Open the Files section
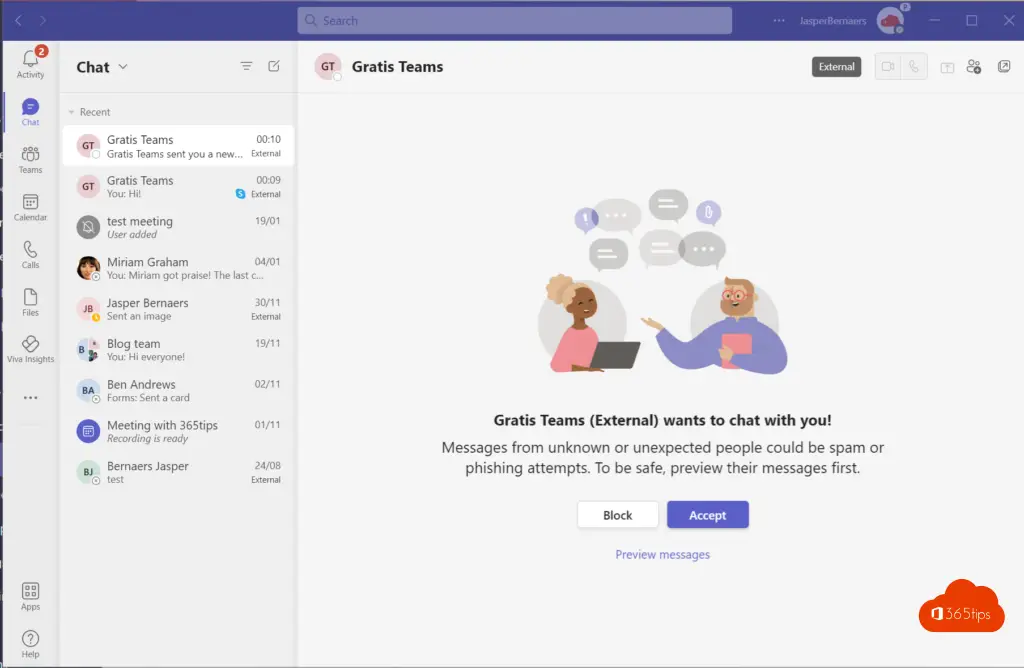Viewport: 1024px width, 668px height. [30, 302]
